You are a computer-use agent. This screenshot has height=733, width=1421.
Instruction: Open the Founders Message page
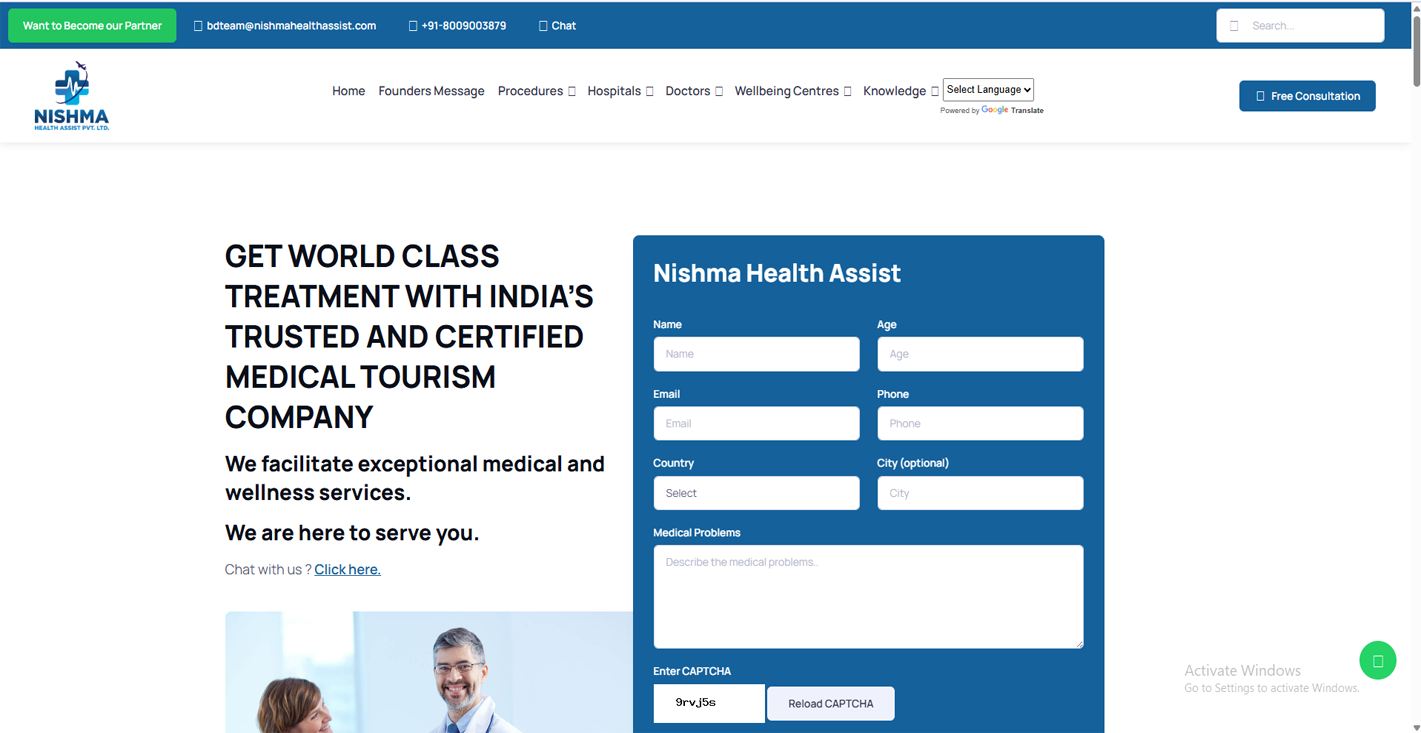[x=431, y=90]
